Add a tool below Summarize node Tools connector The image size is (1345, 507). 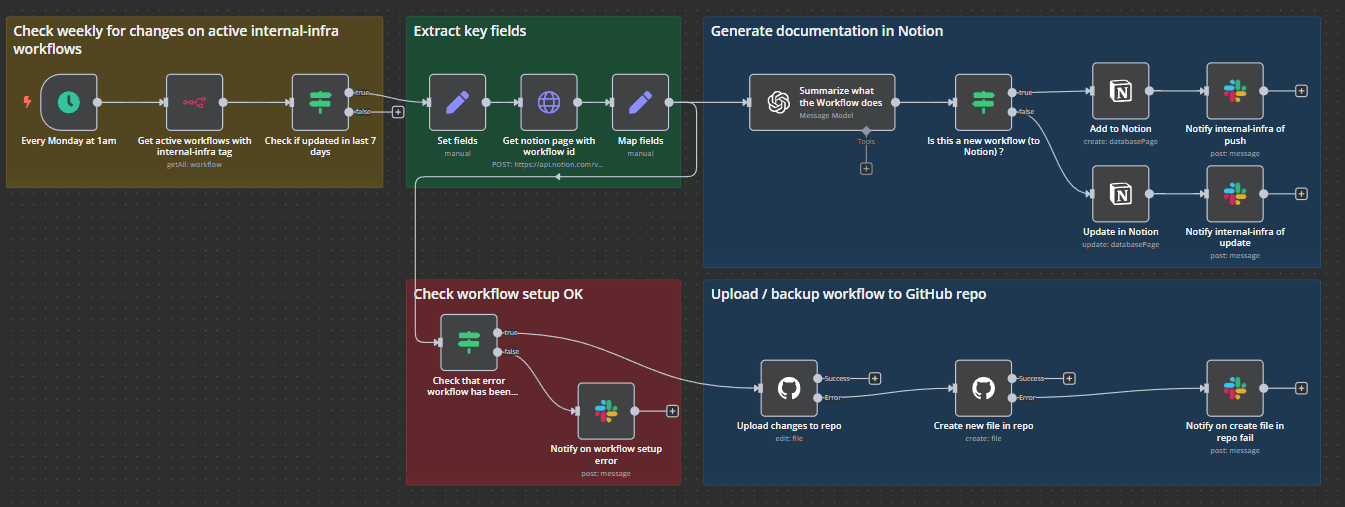coord(866,168)
